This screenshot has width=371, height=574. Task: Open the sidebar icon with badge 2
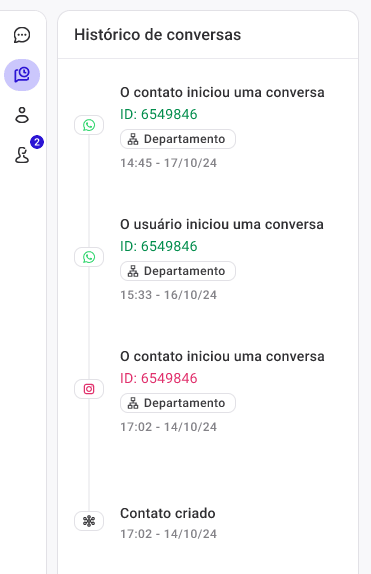[x=22, y=154]
